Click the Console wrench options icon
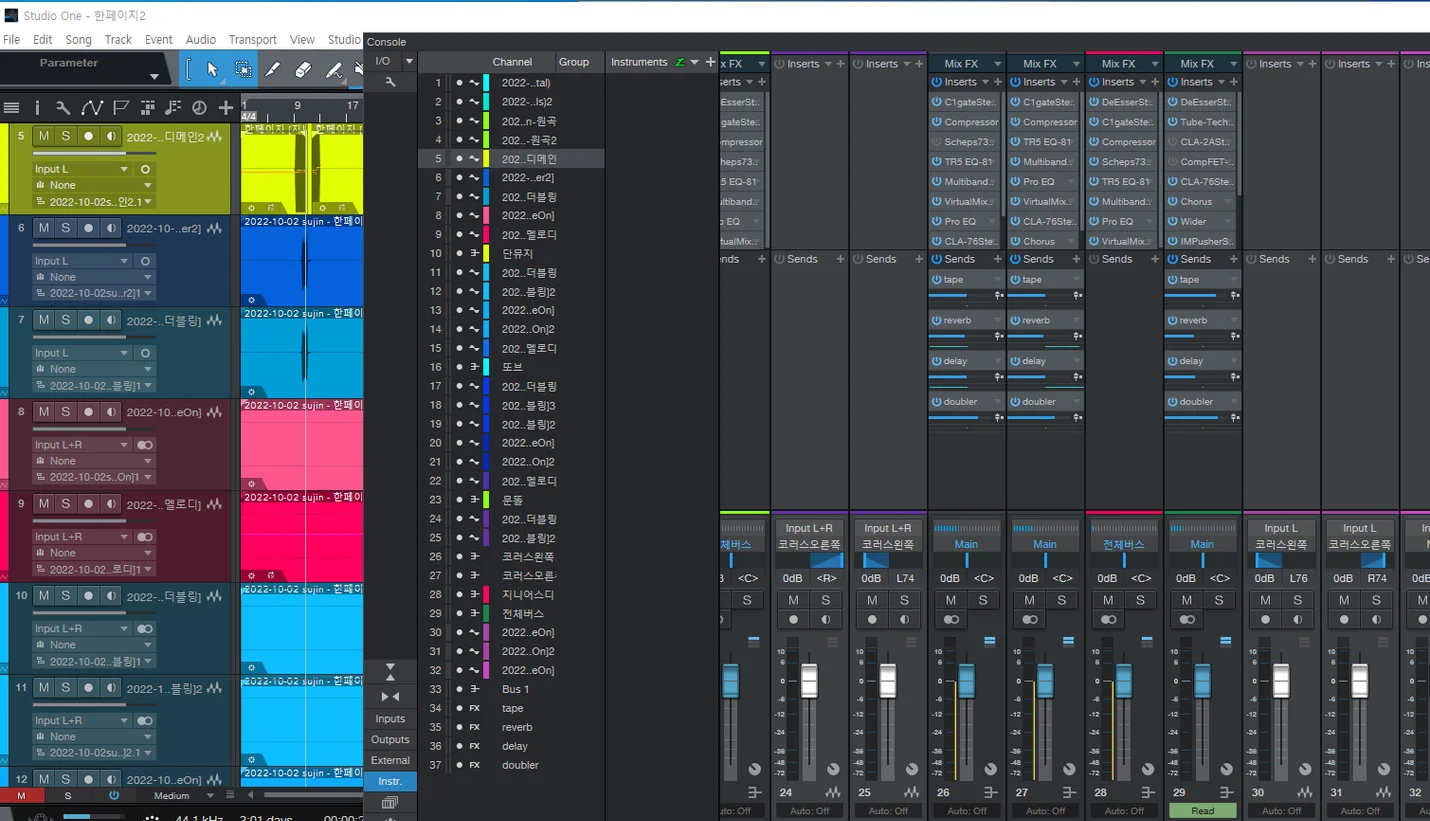 (x=390, y=82)
